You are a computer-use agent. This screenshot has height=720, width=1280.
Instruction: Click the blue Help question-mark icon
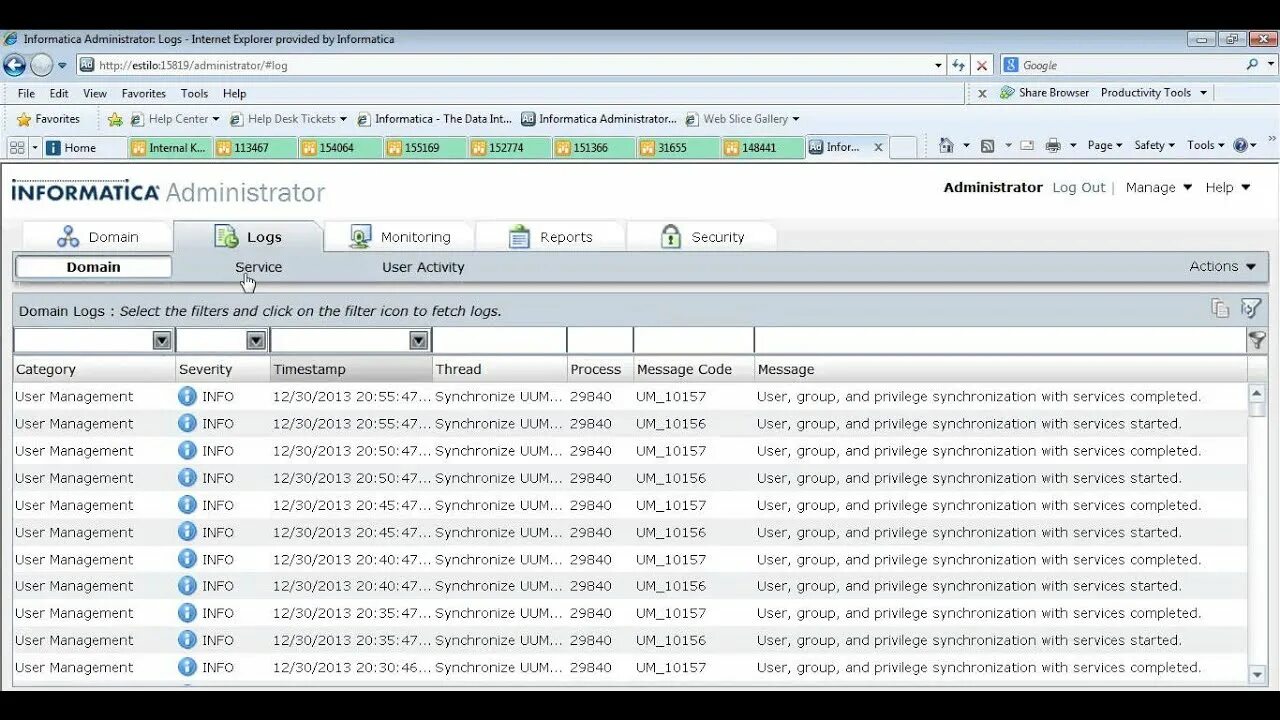(x=1240, y=146)
